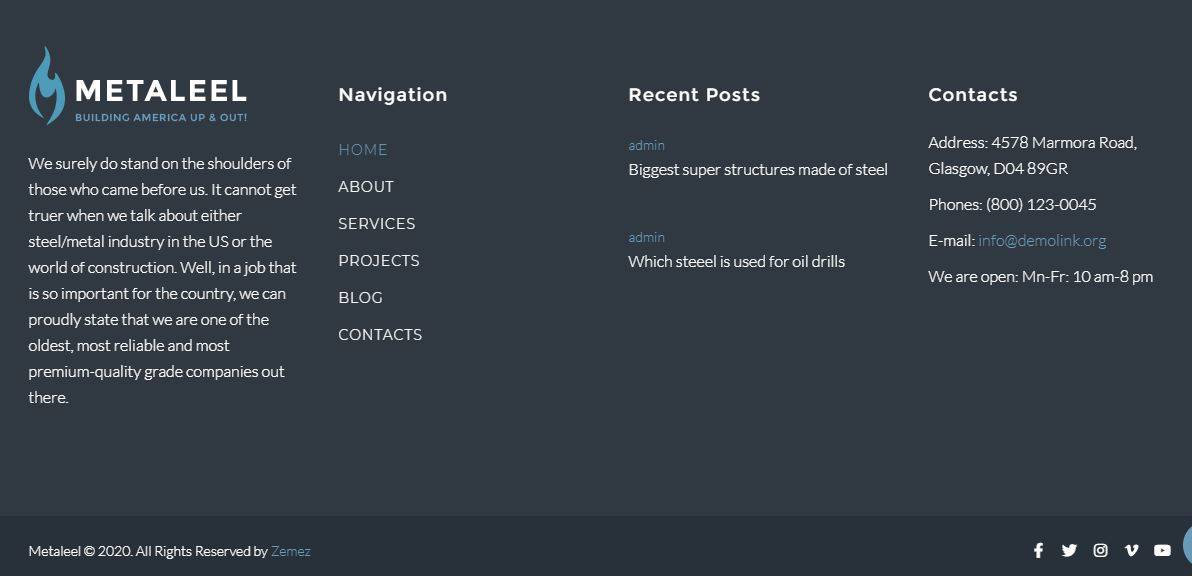Open the CONTACTS navigation link

pyautogui.click(x=380, y=335)
